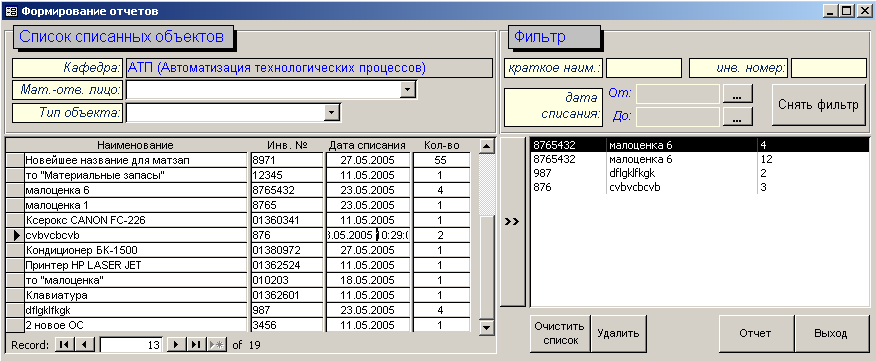Click table scrollbar up arrow
This screenshot has width=876, height=361.
click(487, 146)
